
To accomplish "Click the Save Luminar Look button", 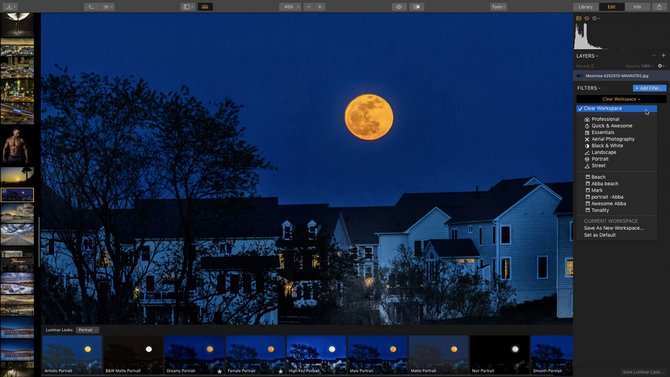I will point(641,372).
